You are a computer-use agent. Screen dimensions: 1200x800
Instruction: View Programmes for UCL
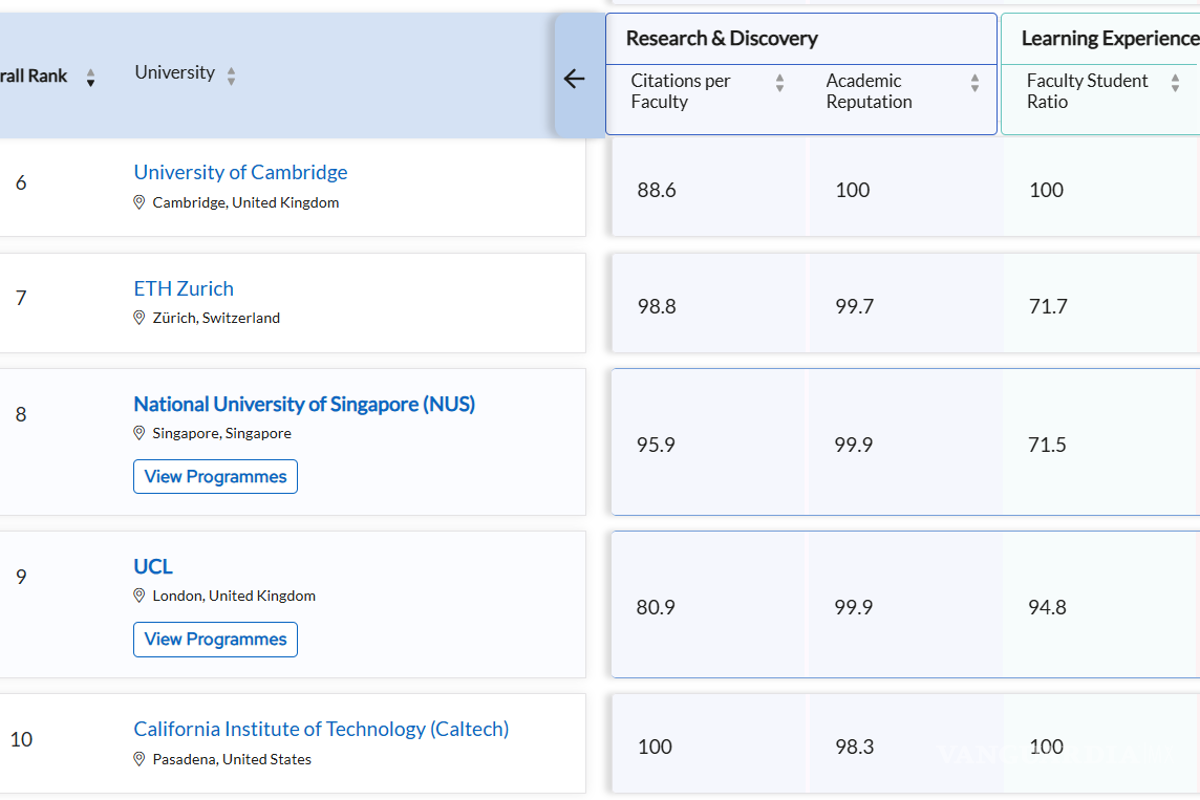click(215, 639)
